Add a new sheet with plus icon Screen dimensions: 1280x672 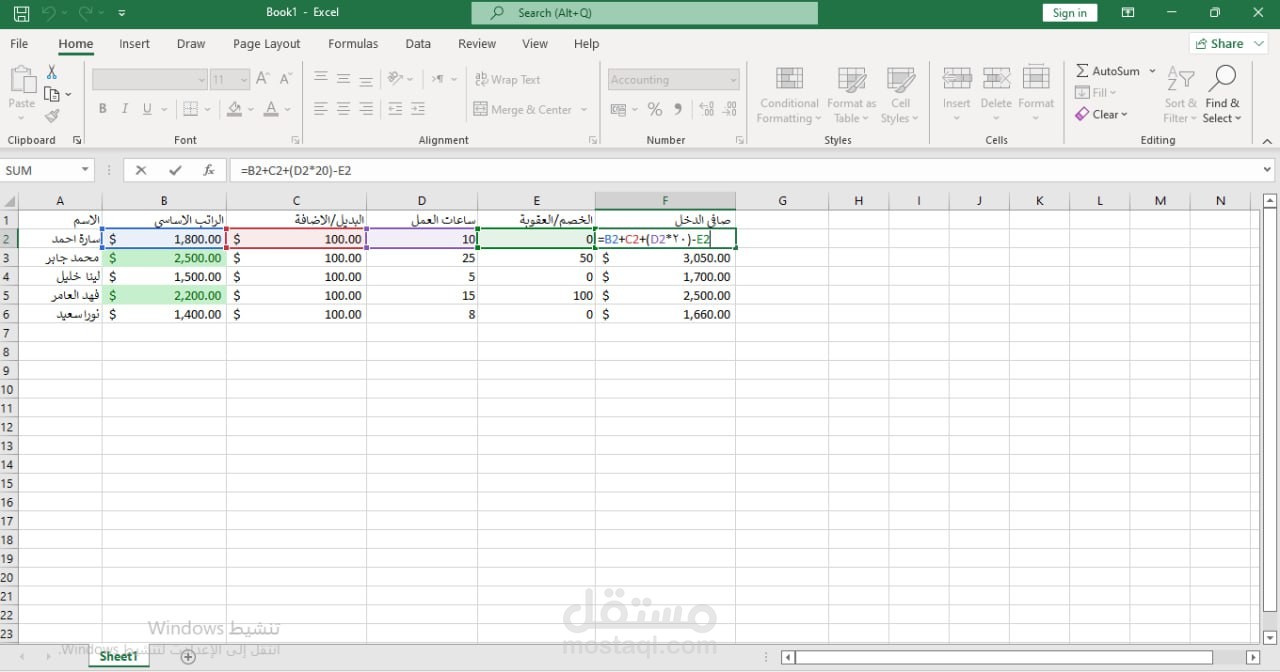[x=188, y=657]
